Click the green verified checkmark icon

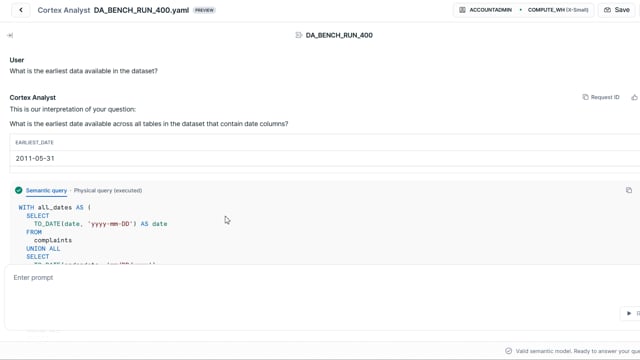click(18, 190)
